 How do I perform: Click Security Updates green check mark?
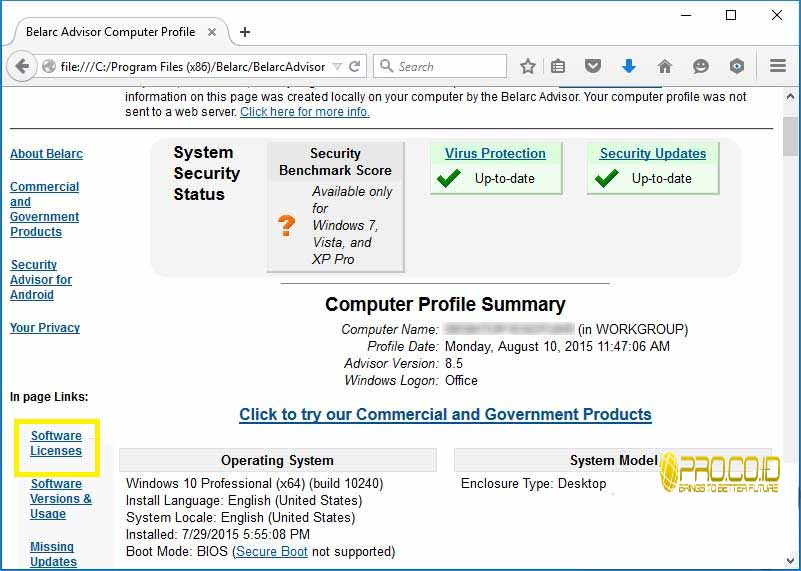[607, 178]
